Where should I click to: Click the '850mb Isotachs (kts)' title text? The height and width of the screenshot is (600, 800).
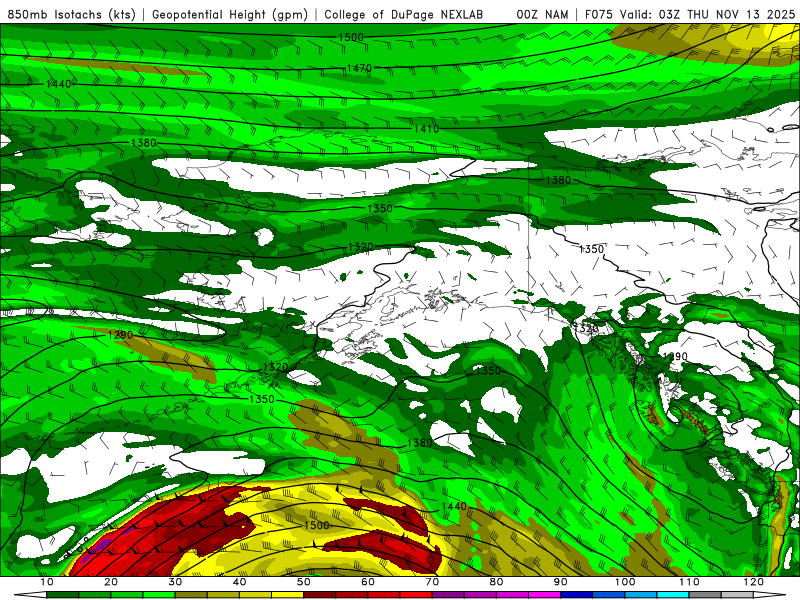[71, 14]
